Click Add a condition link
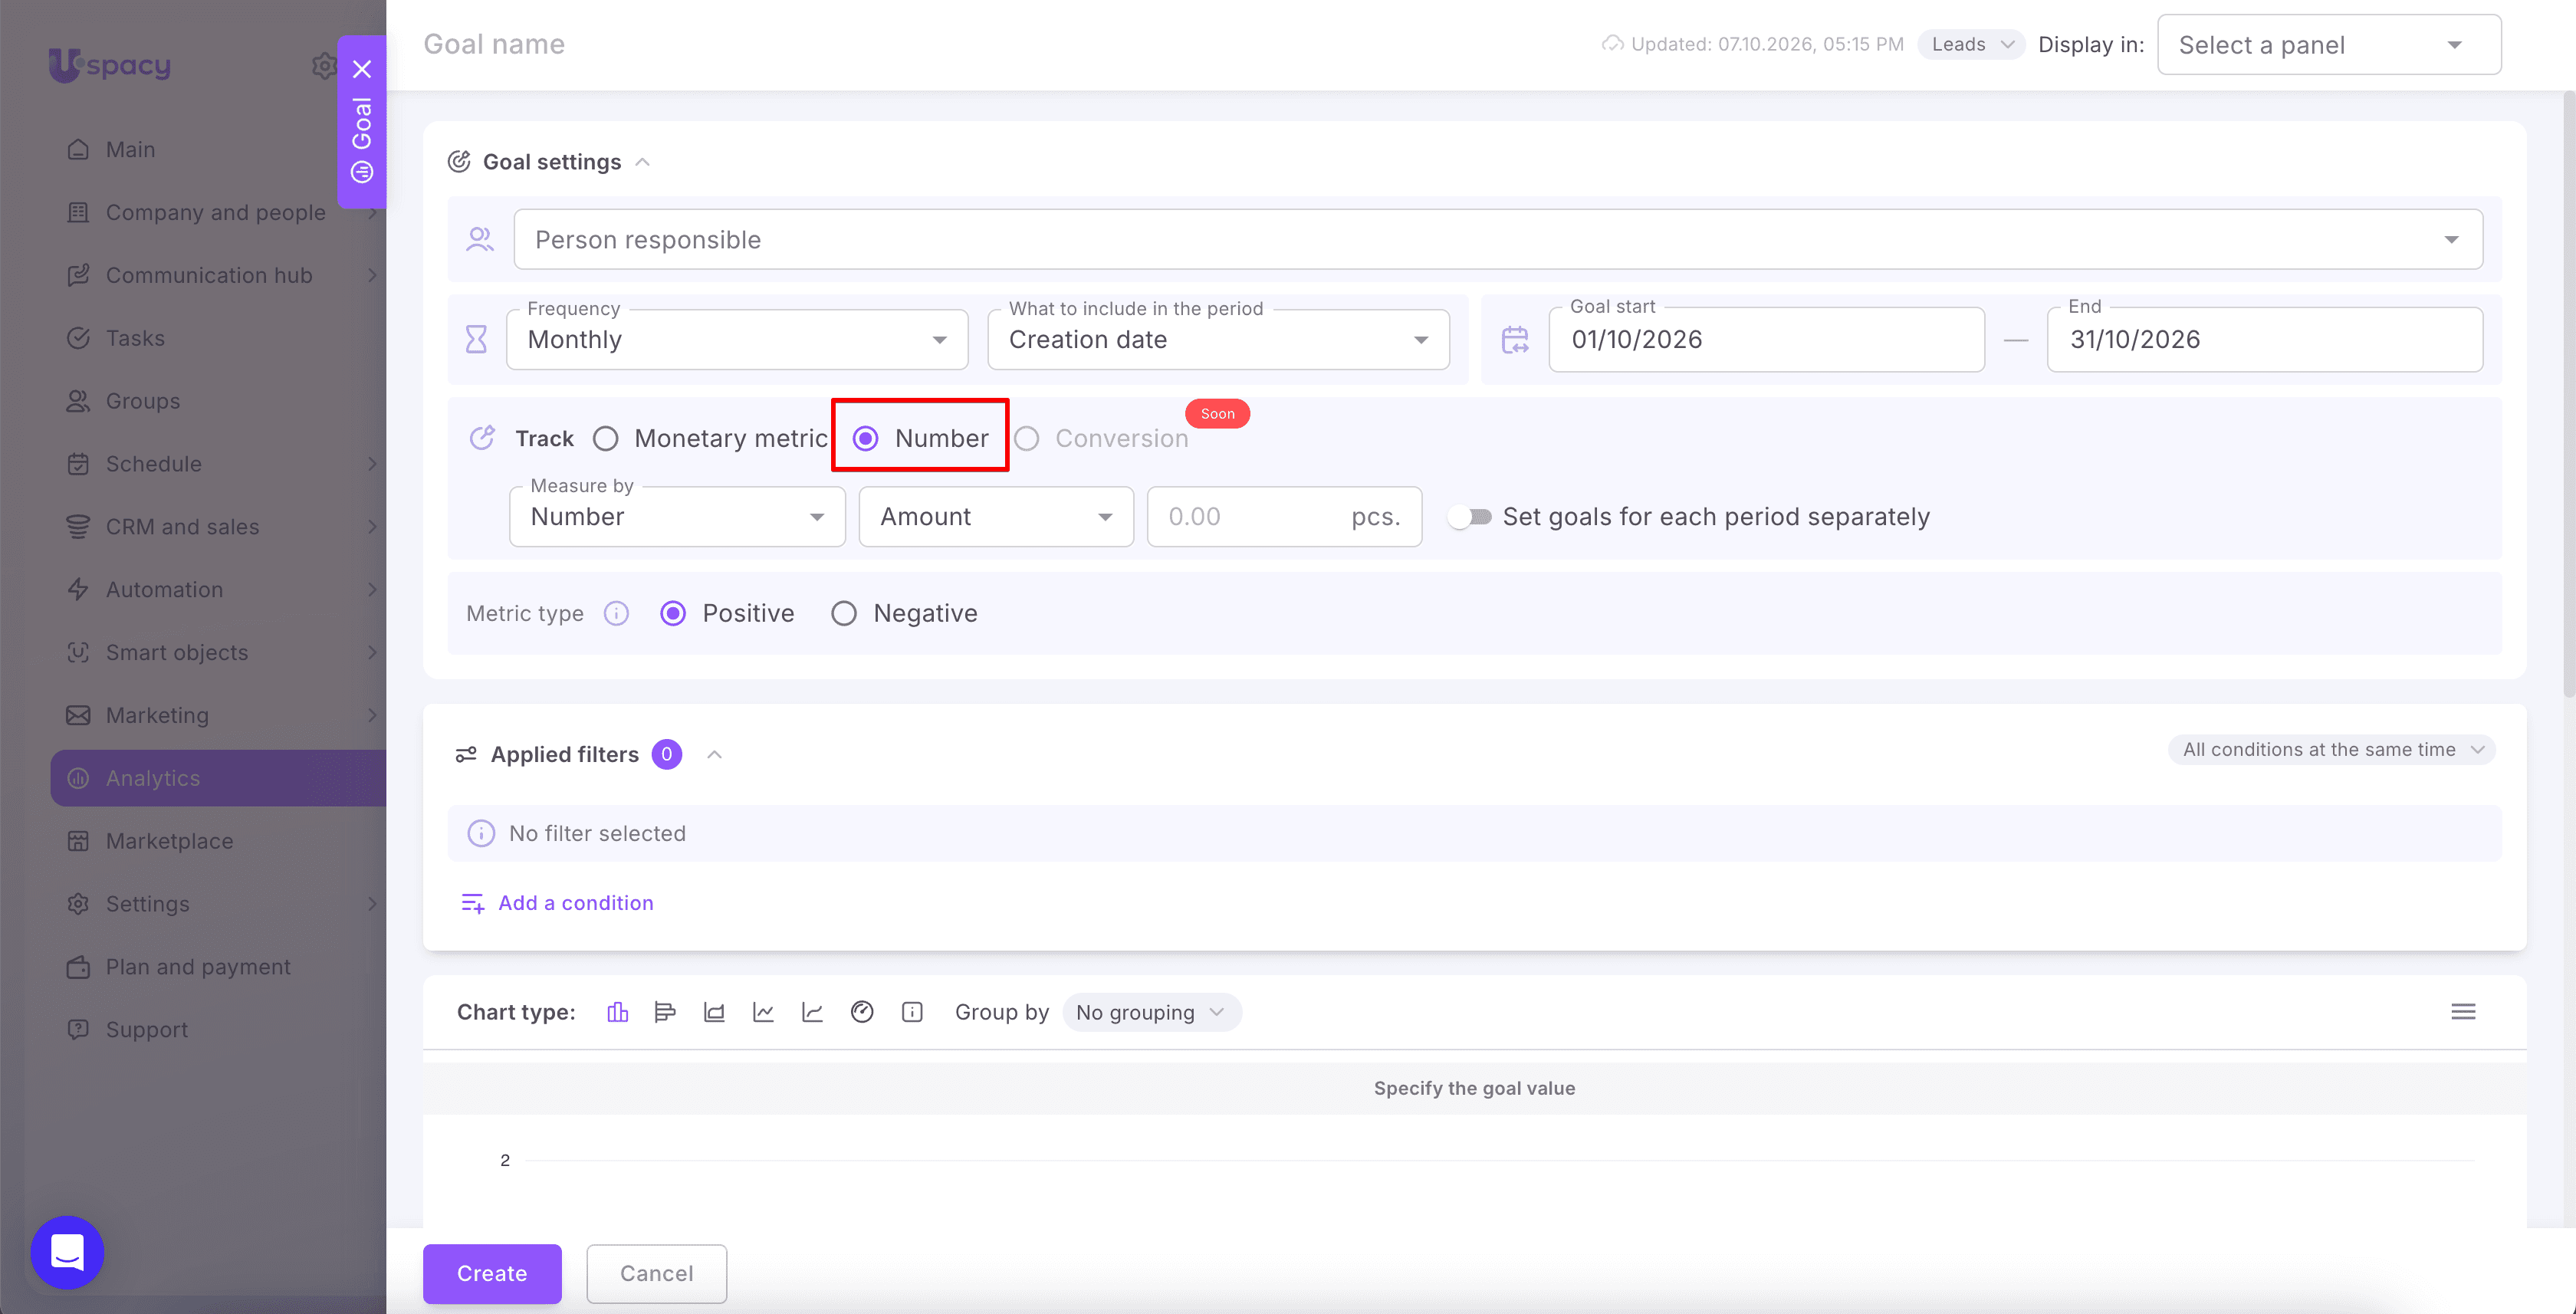 point(557,903)
